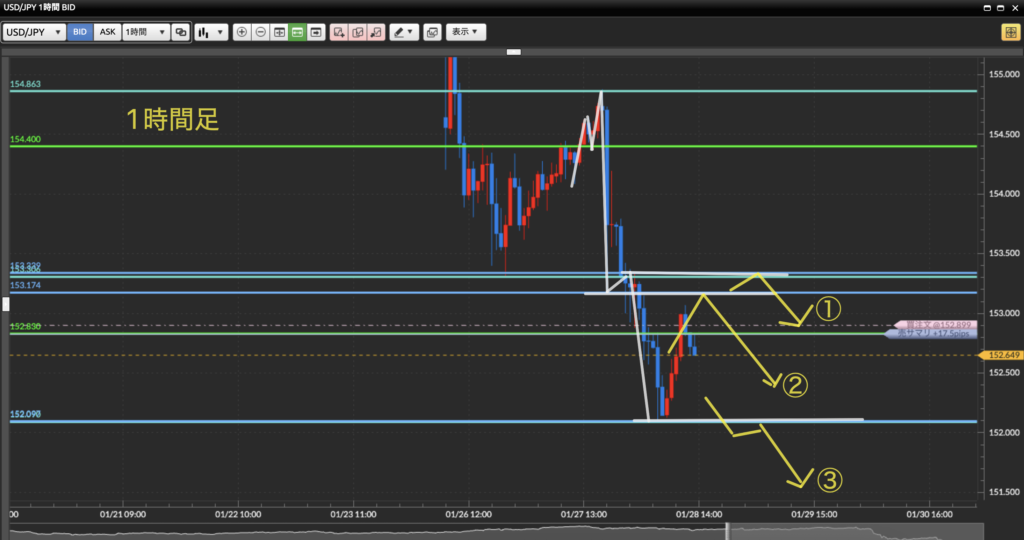Switch the price display to ASK
Viewport: 1024px width, 540px height.
(107, 32)
